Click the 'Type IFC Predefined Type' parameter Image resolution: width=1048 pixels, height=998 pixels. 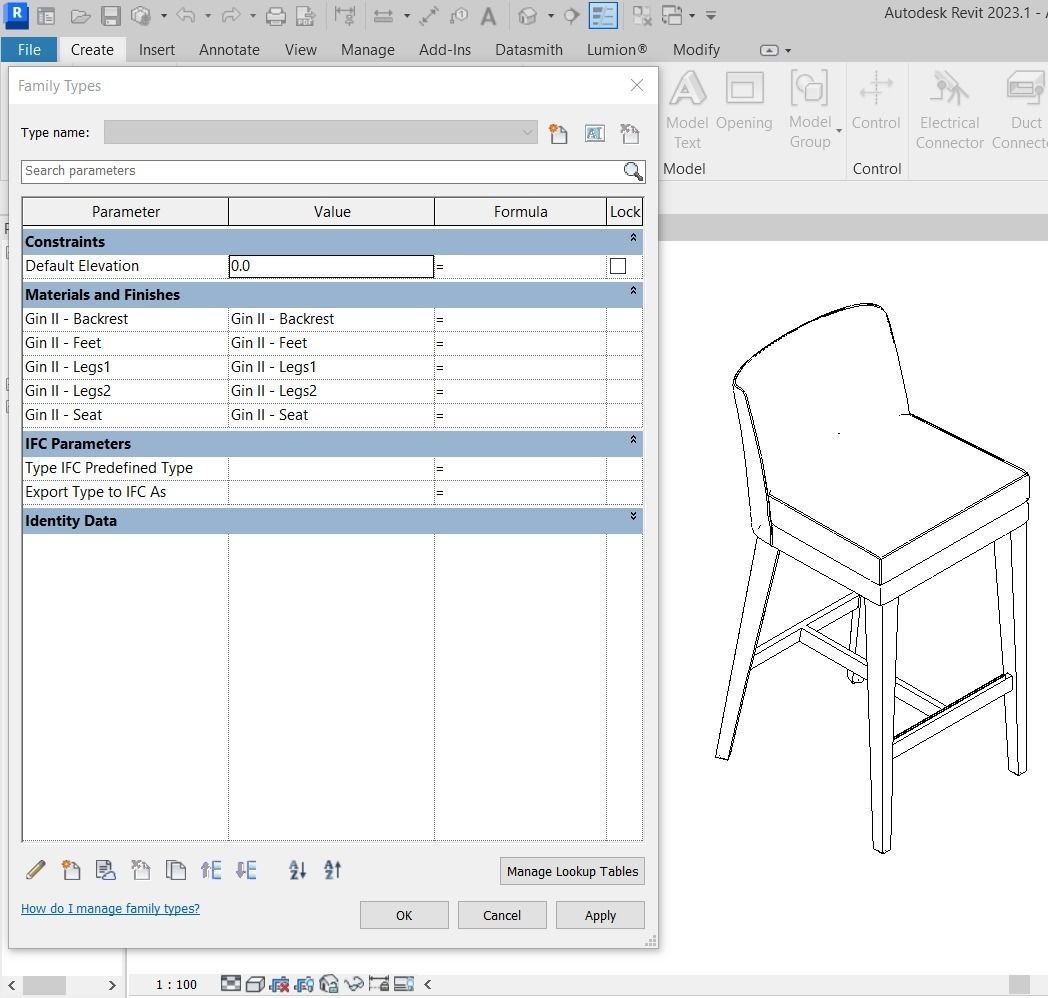coord(126,468)
